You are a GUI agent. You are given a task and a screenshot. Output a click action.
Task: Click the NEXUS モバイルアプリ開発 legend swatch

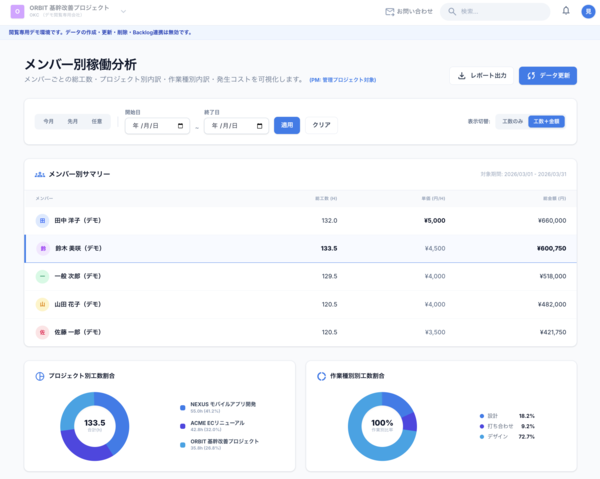[182, 407]
